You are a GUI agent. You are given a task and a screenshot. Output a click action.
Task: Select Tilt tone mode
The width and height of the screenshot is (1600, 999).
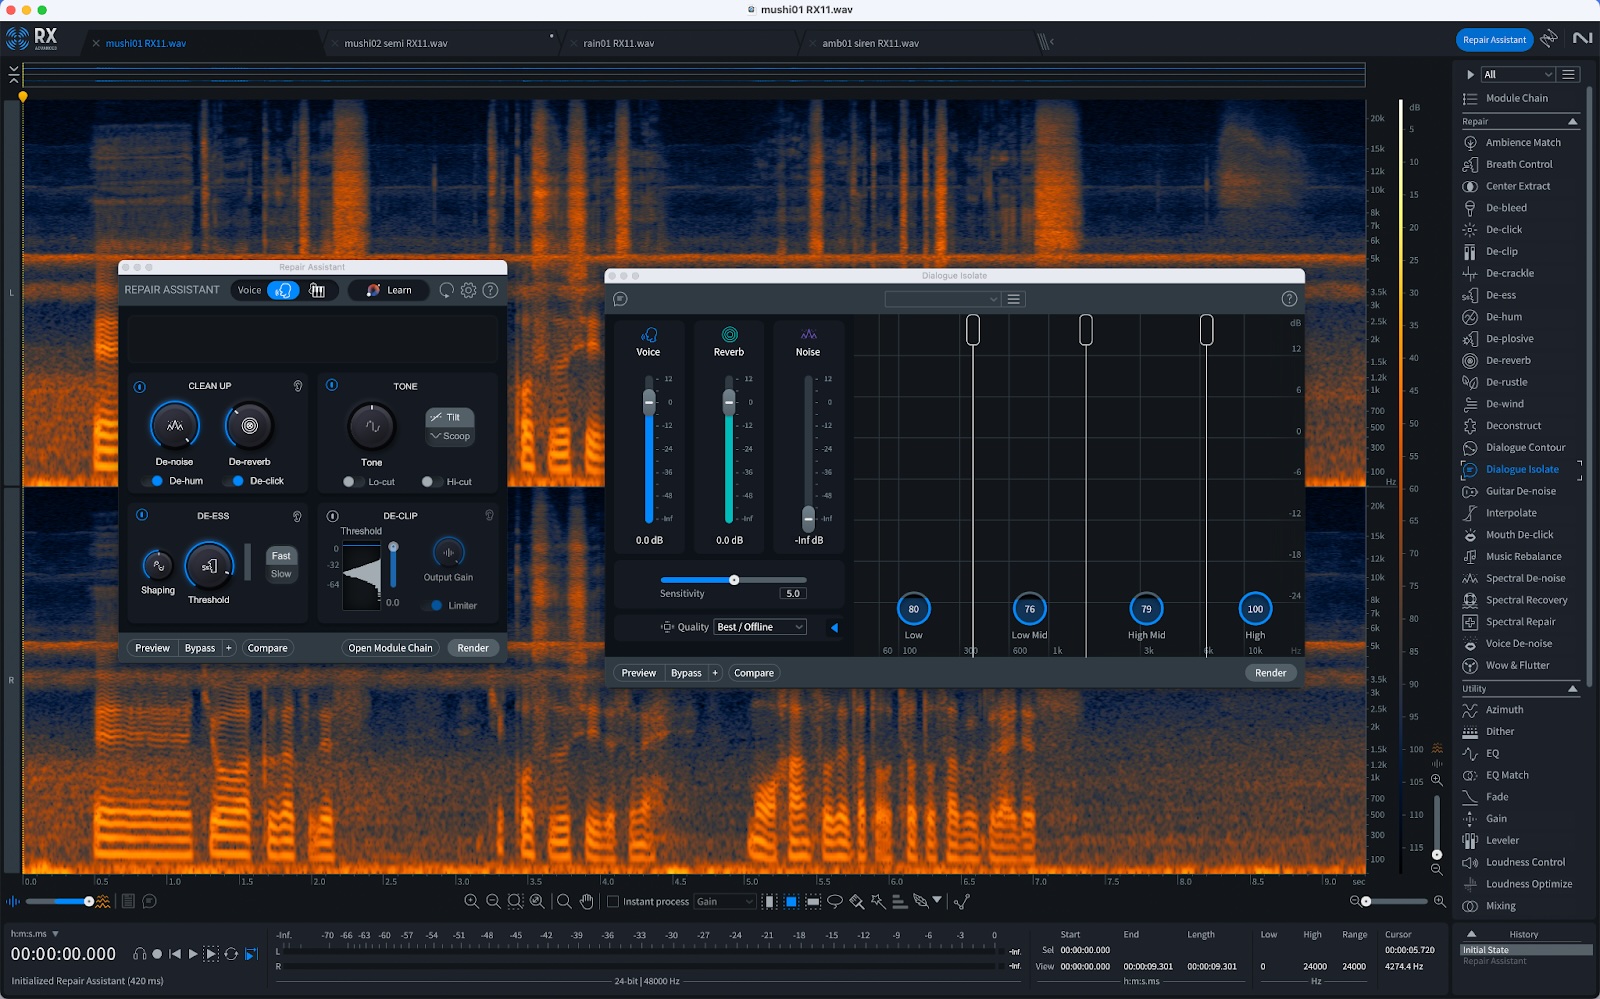(450, 417)
